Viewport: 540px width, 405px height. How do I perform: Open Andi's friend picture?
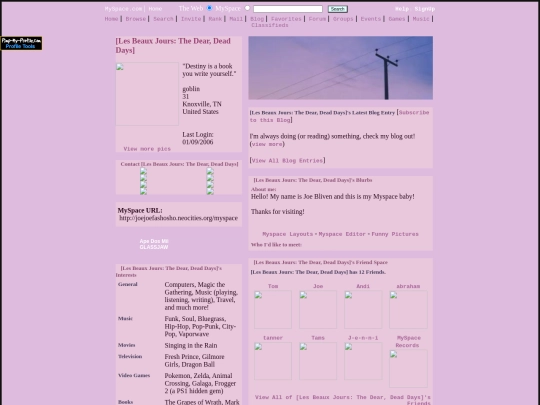363,309
